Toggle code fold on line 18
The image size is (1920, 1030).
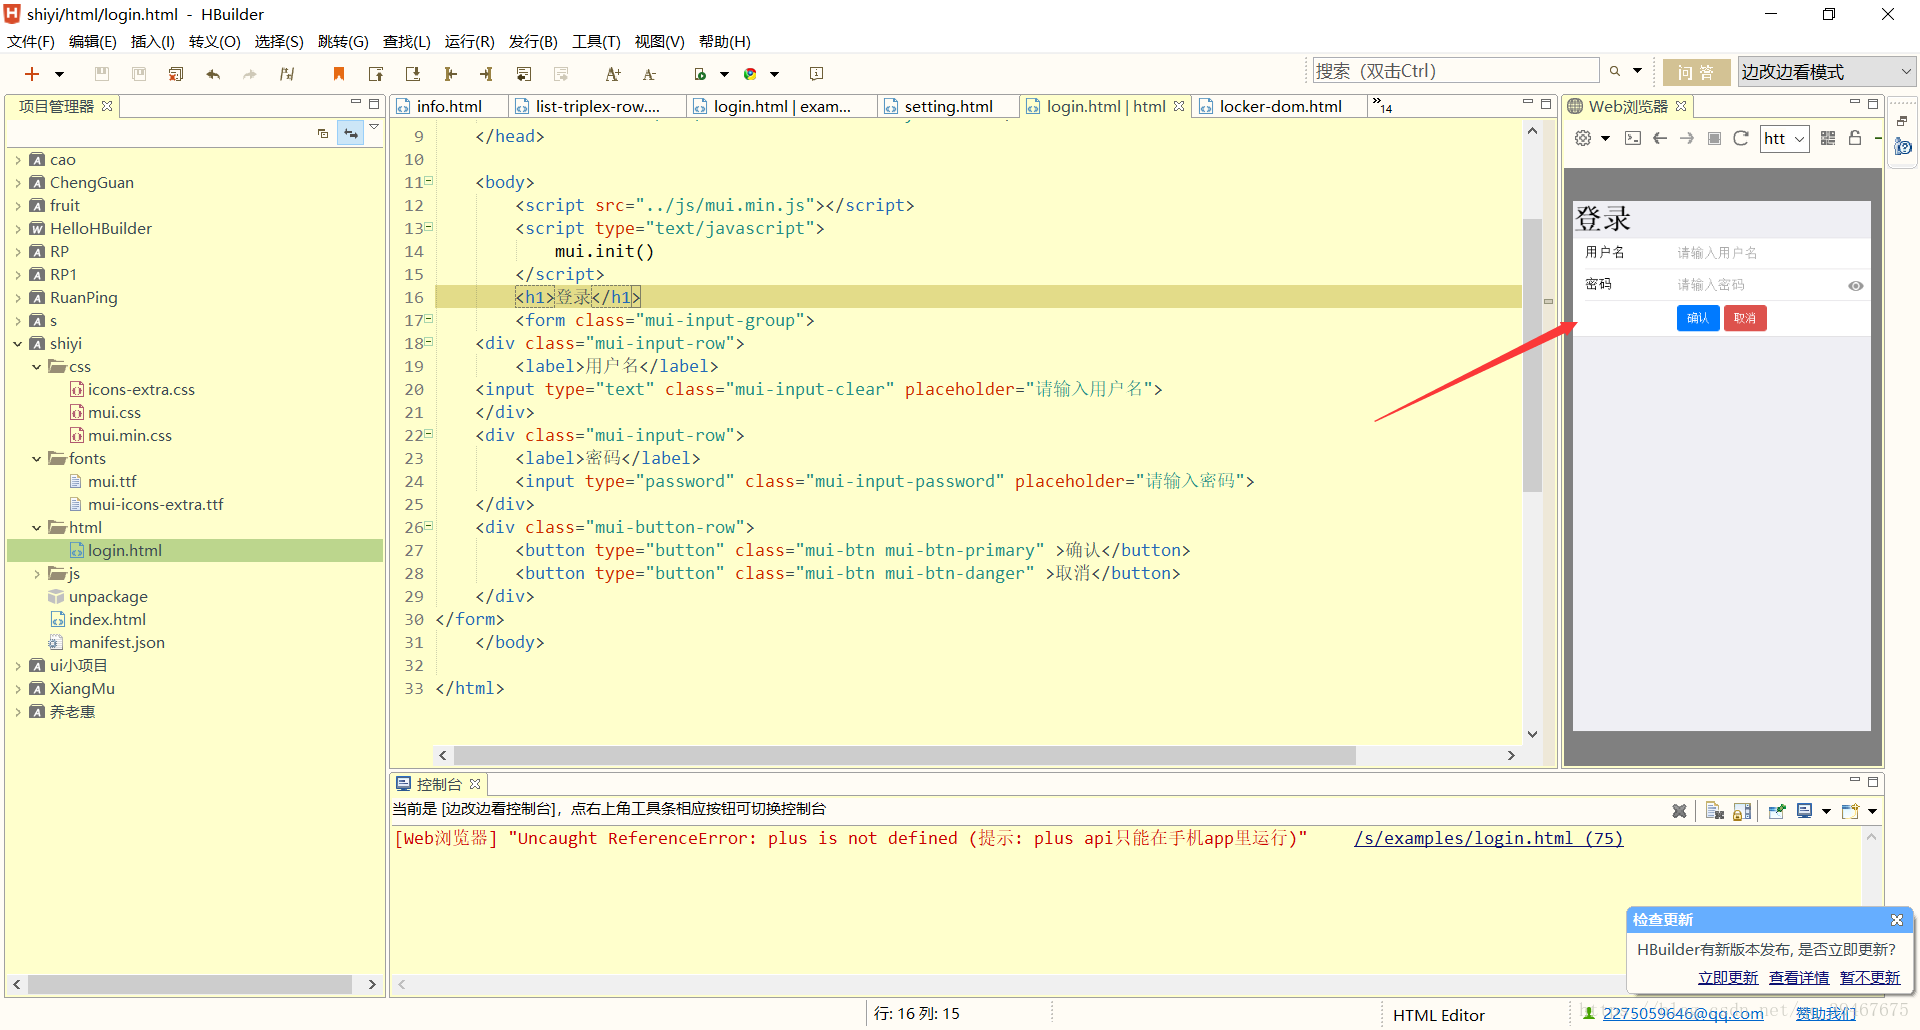click(429, 343)
